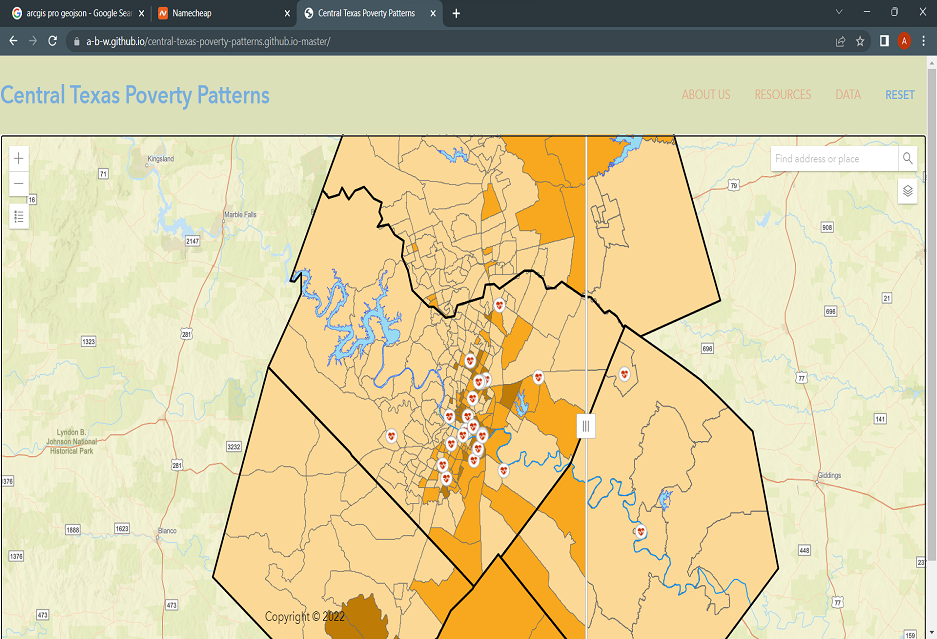The height and width of the screenshot is (639, 937).
Task: Click the Copyright © 2022 text
Action: (305, 617)
